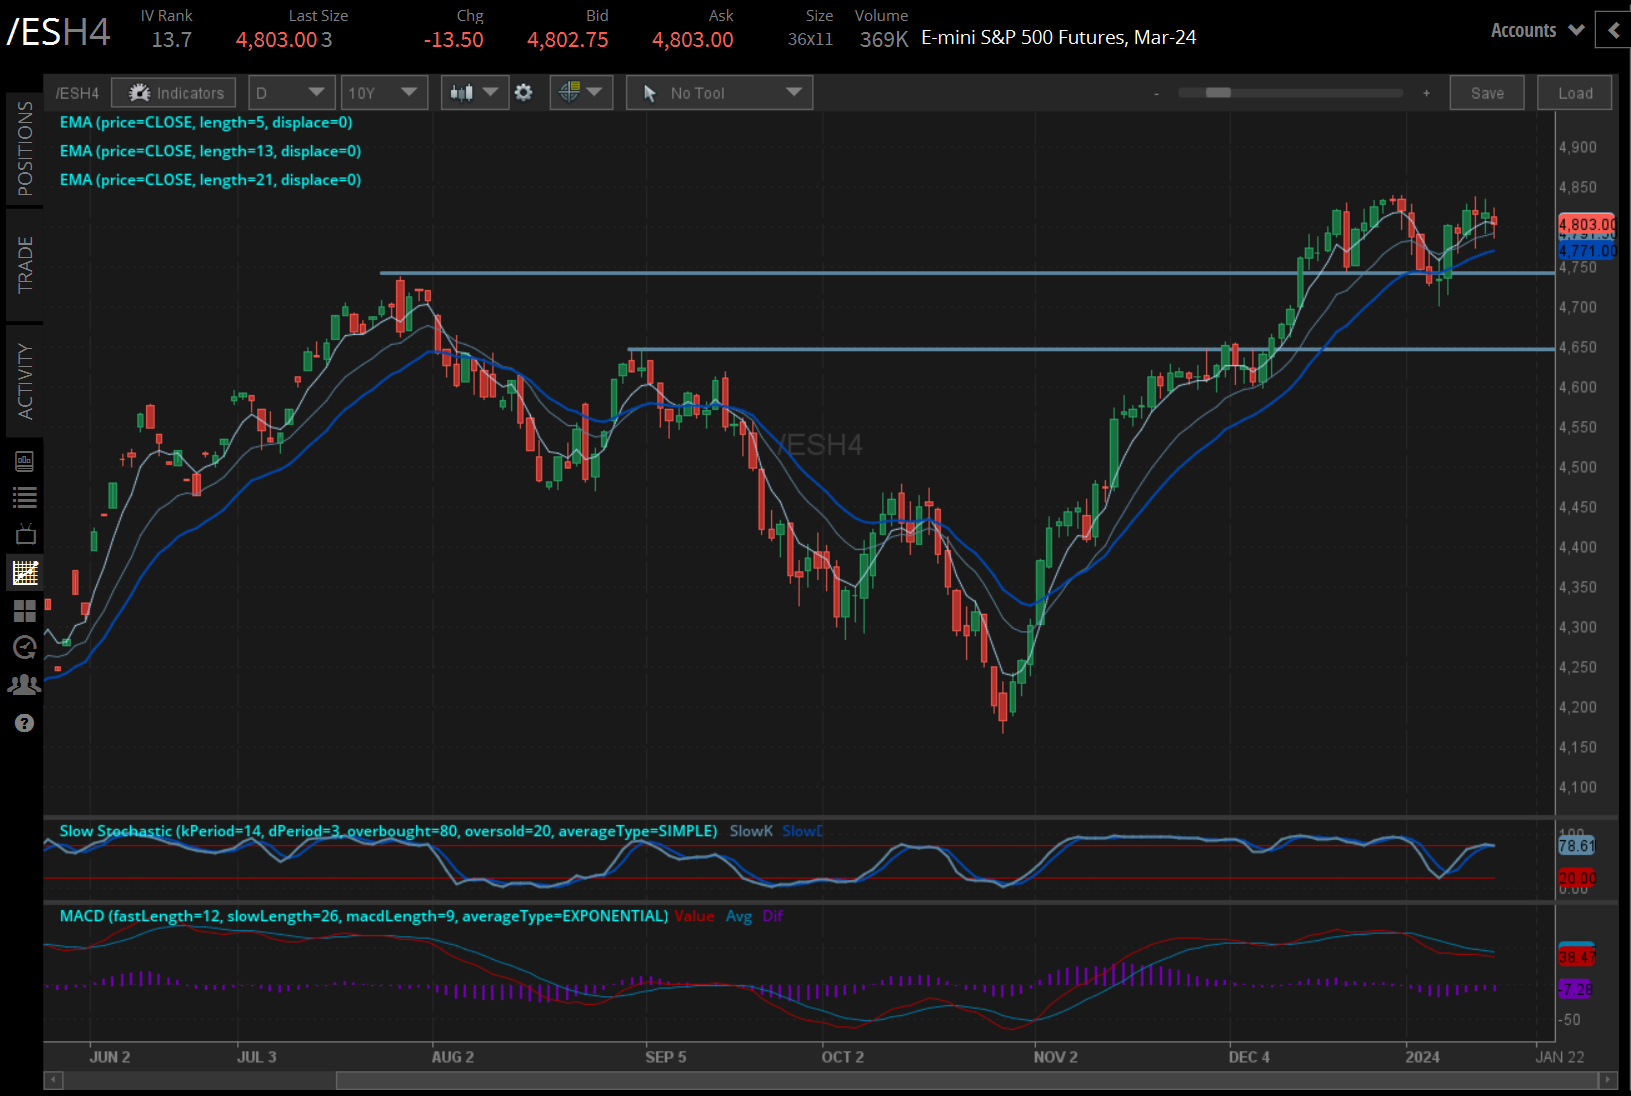This screenshot has height=1096, width=1631.
Task: Switch to the POSITIONS side tab
Action: [25, 148]
